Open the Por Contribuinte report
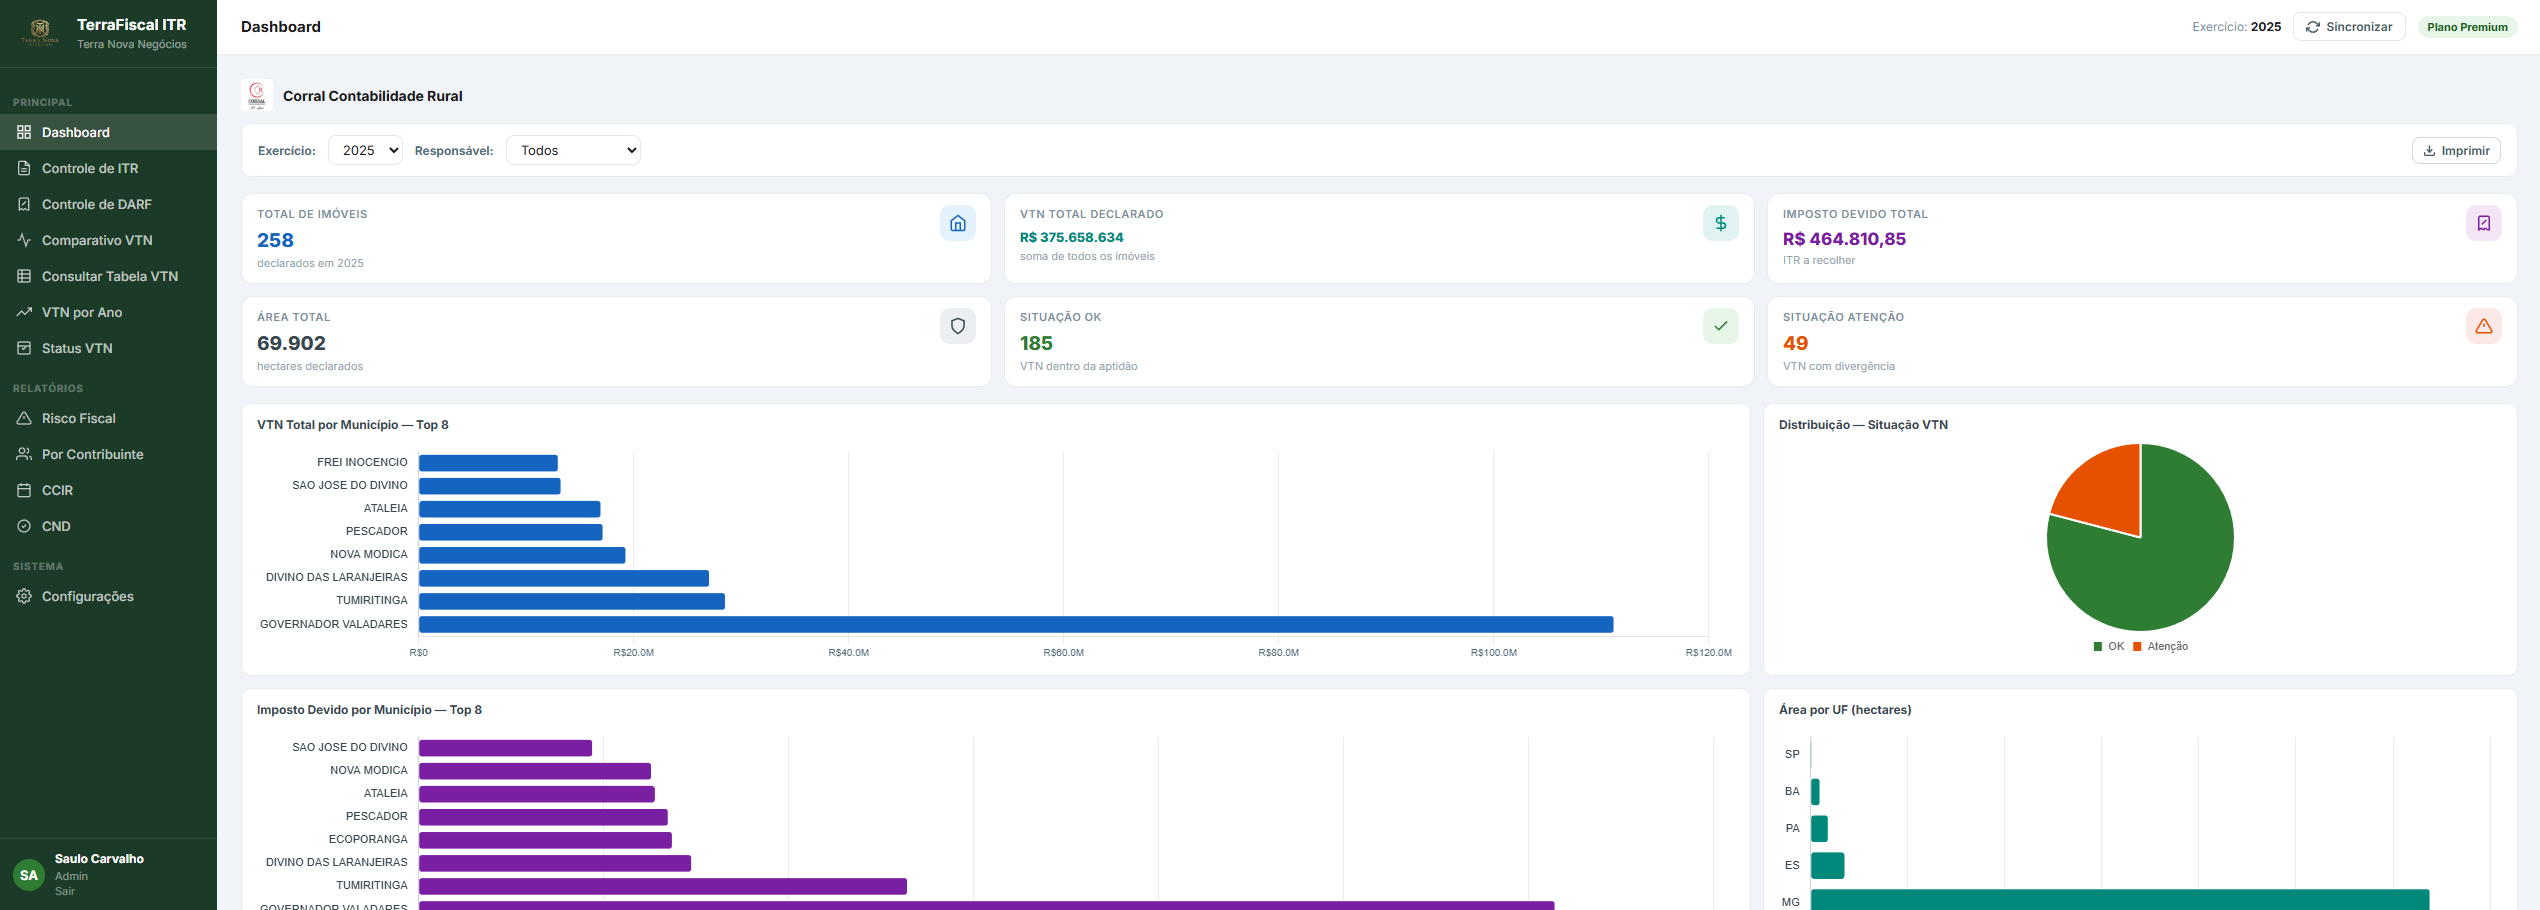This screenshot has height=910, width=2540. click(108, 454)
